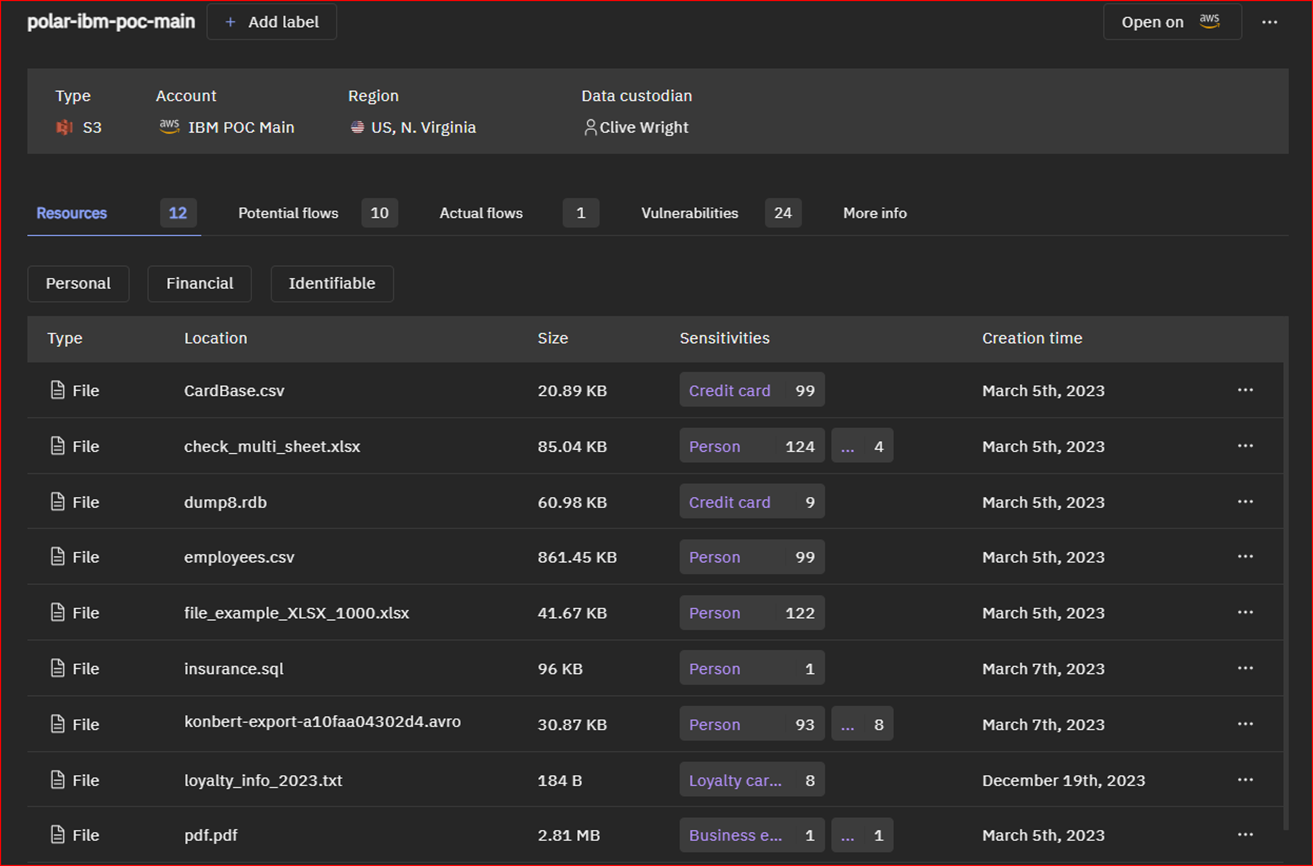
Task: Click the file icon next to dump8.rdb
Action: (x=58, y=502)
